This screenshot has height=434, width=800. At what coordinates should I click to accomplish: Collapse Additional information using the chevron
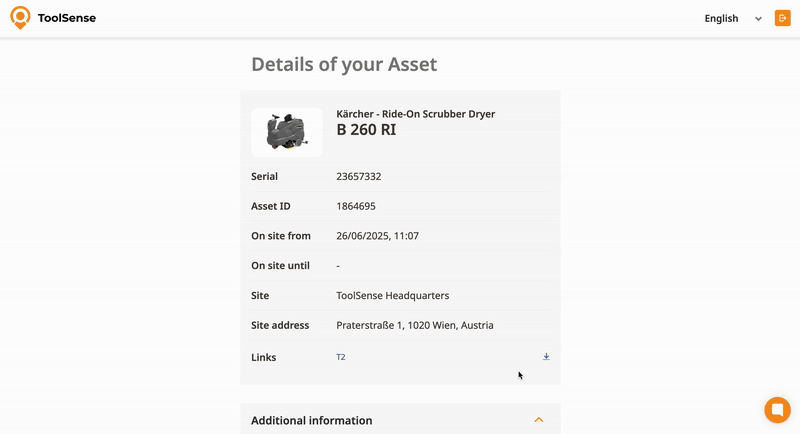[x=539, y=420]
